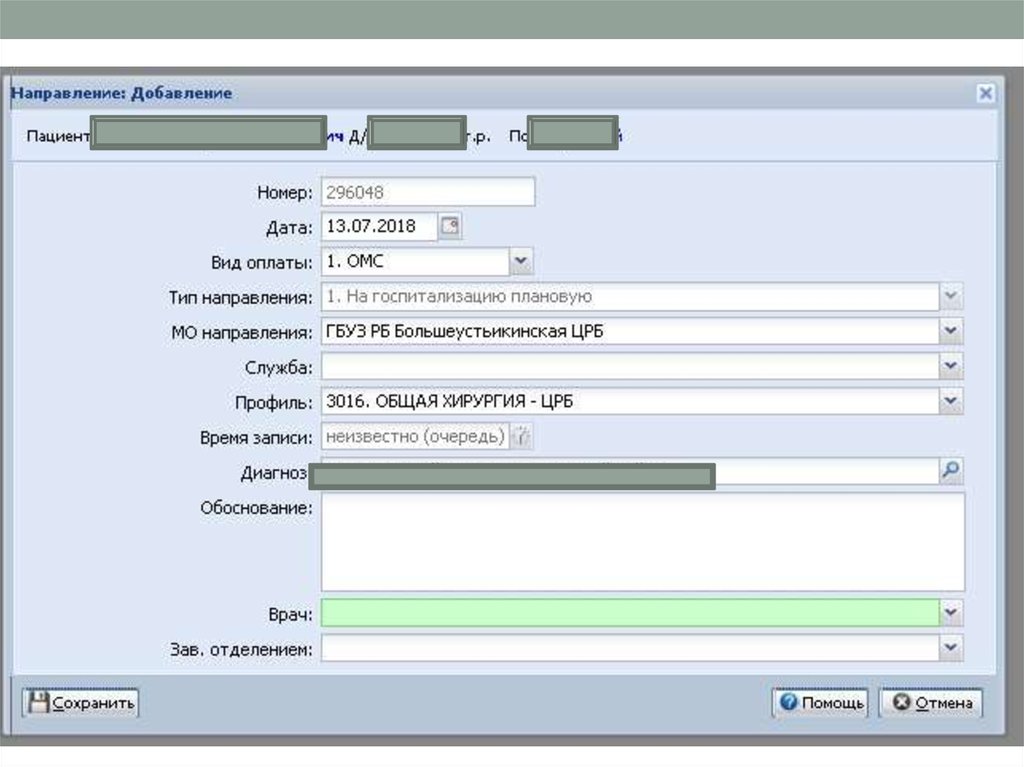
Task: Click the Помощь help button
Action: (x=820, y=703)
